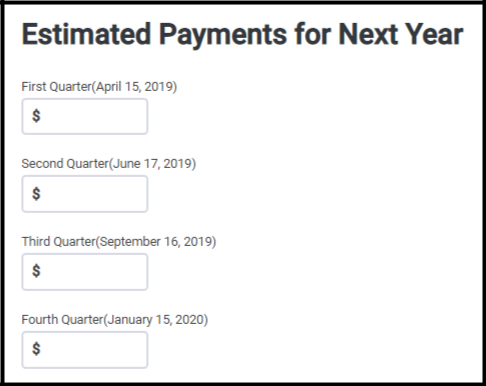Click the First Quarter payment input field

85,116
